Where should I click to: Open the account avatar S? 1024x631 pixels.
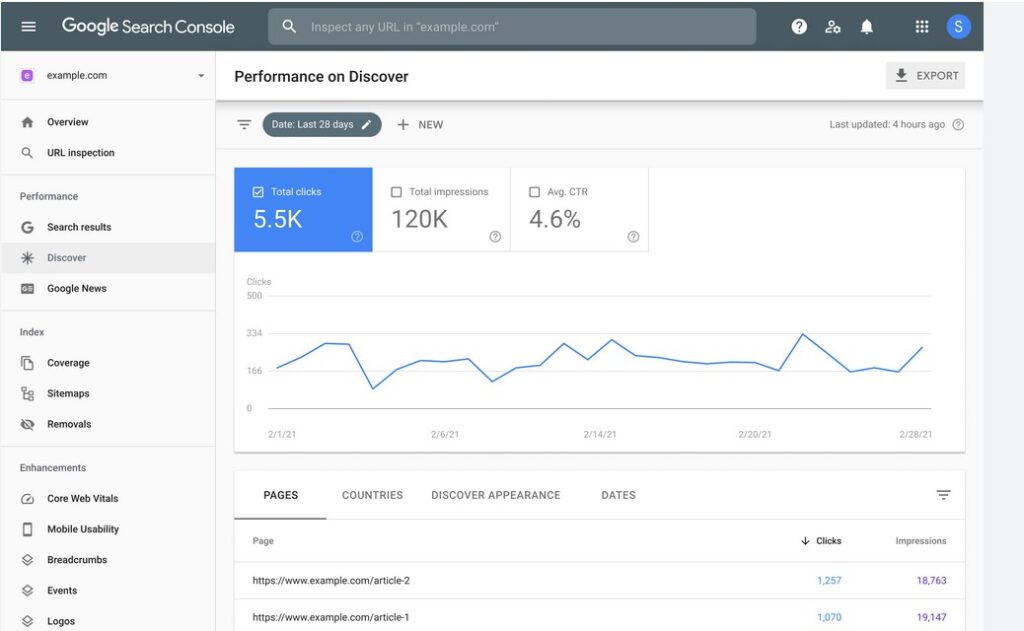click(x=958, y=27)
